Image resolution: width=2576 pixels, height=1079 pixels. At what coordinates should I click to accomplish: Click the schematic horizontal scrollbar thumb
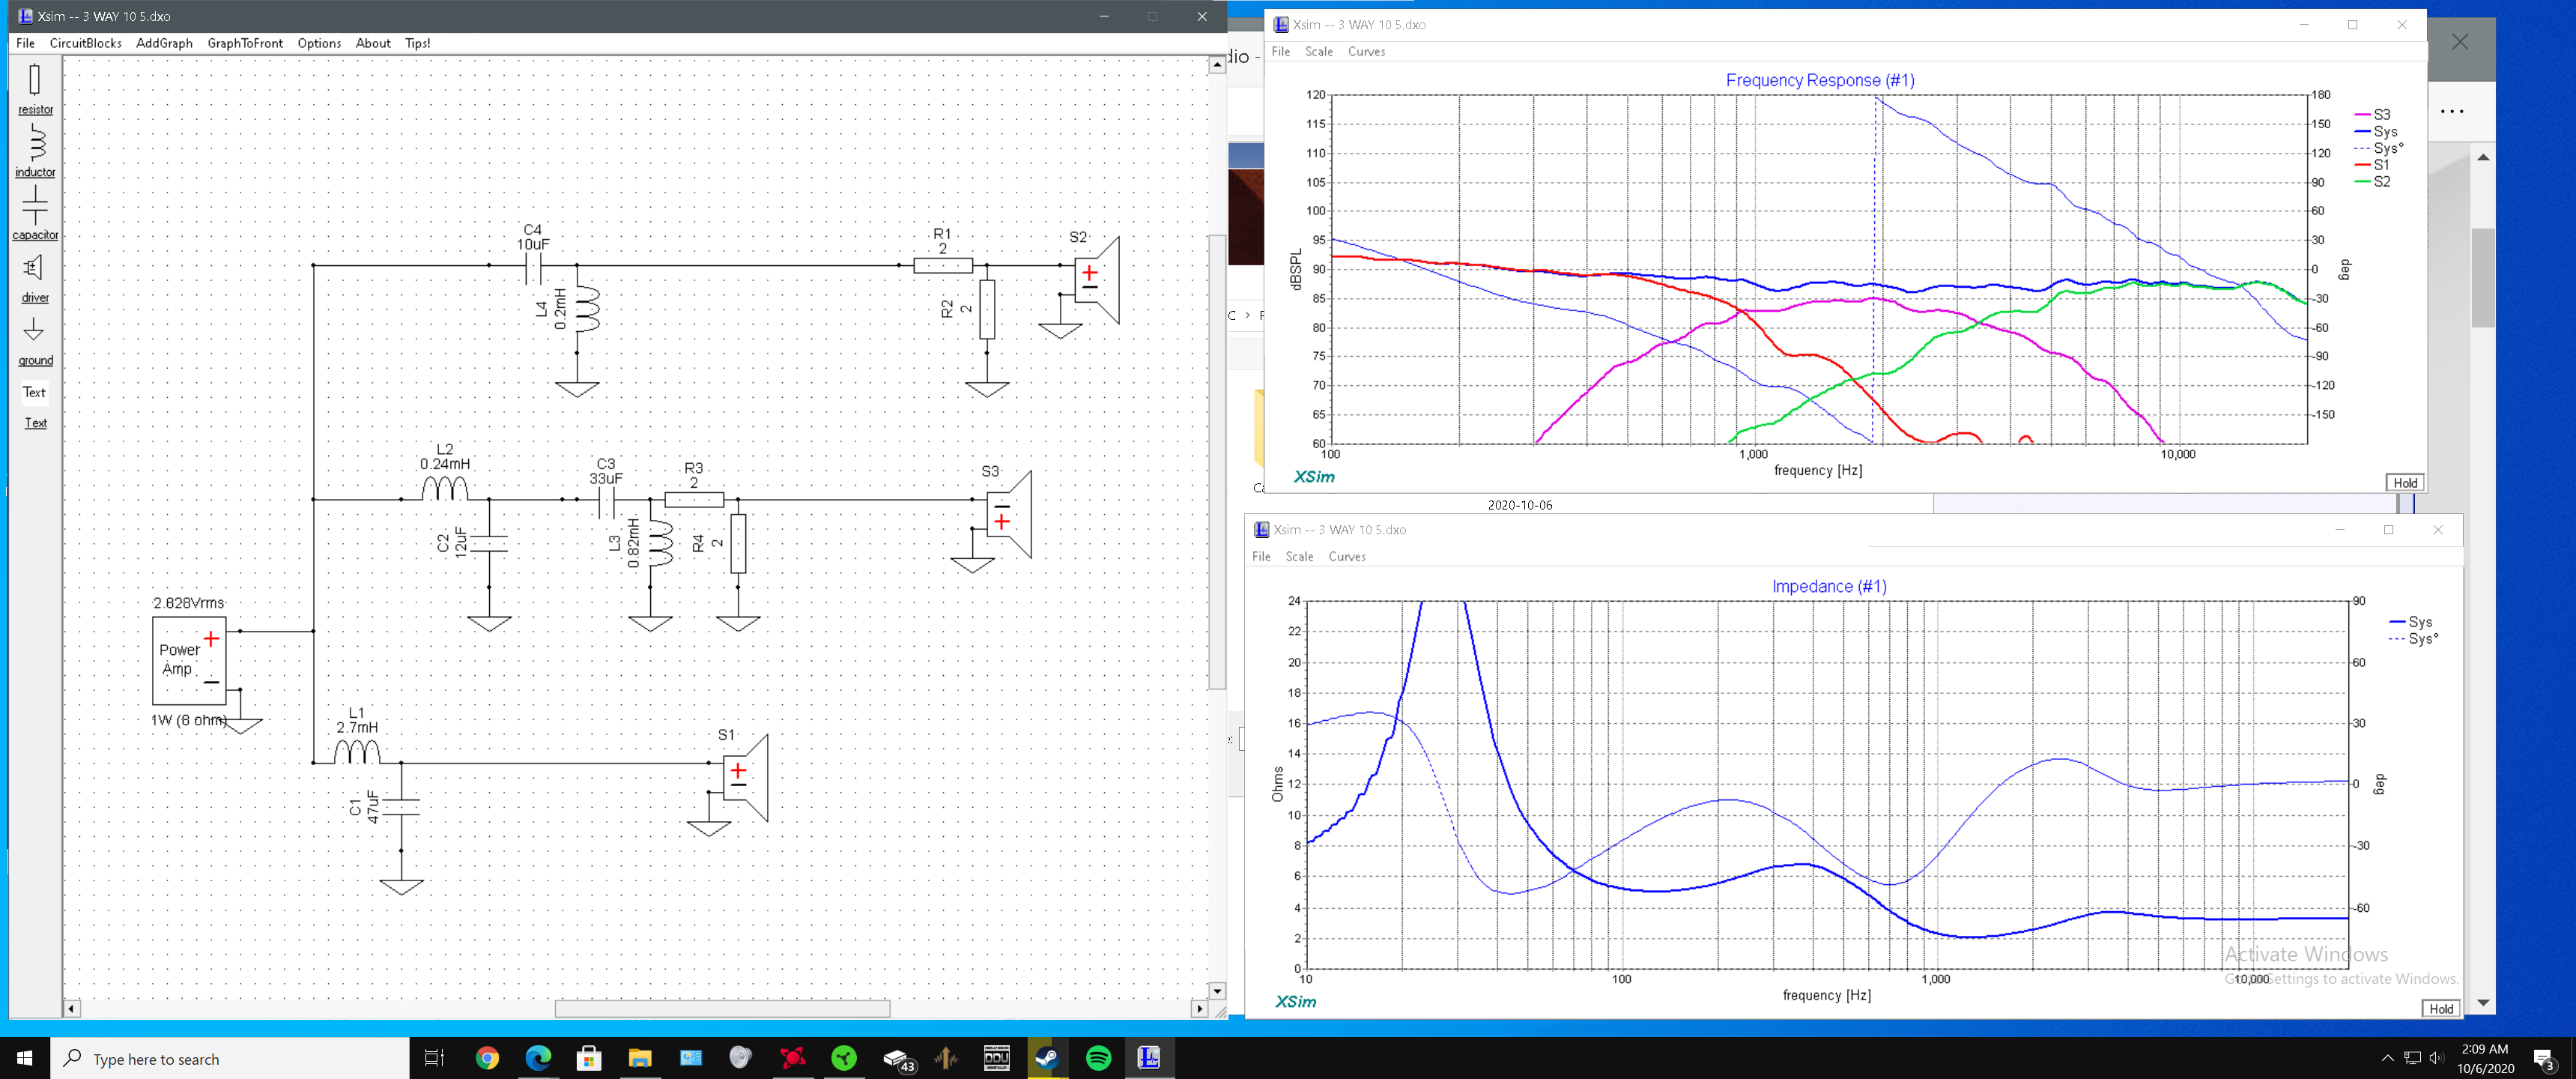point(722,1009)
